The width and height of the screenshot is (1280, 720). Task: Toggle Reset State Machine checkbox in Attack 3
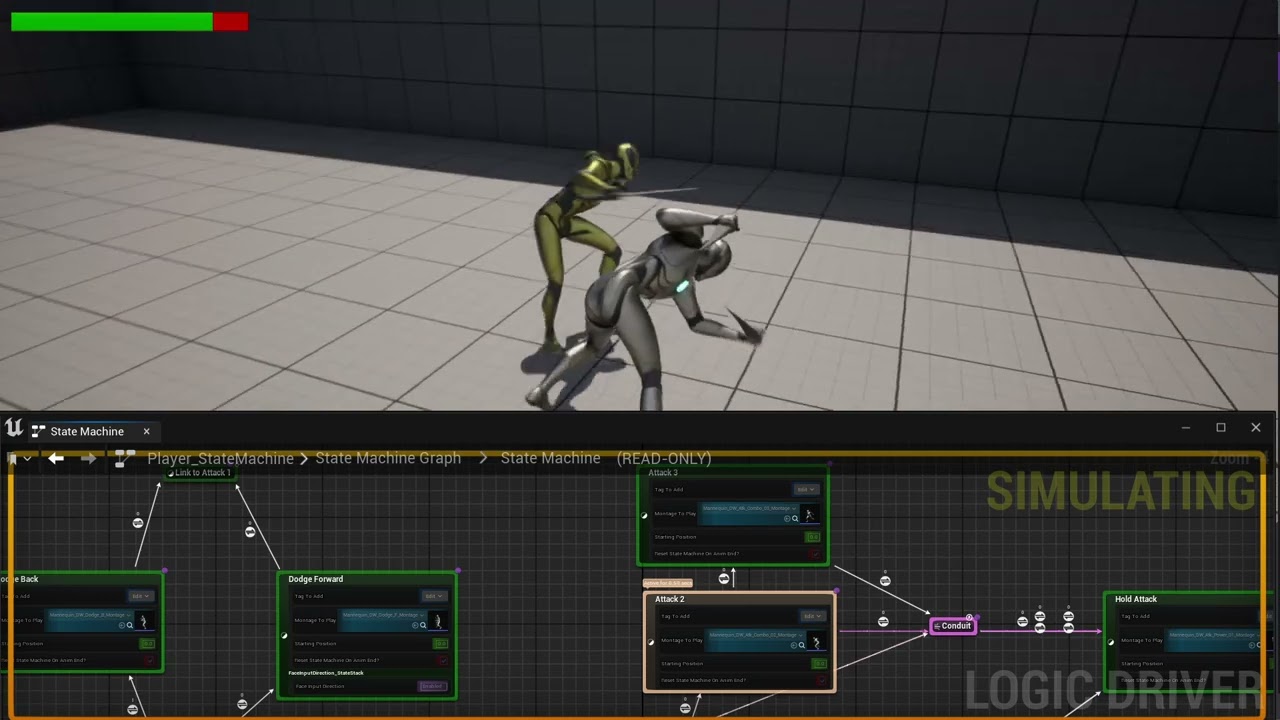815,554
